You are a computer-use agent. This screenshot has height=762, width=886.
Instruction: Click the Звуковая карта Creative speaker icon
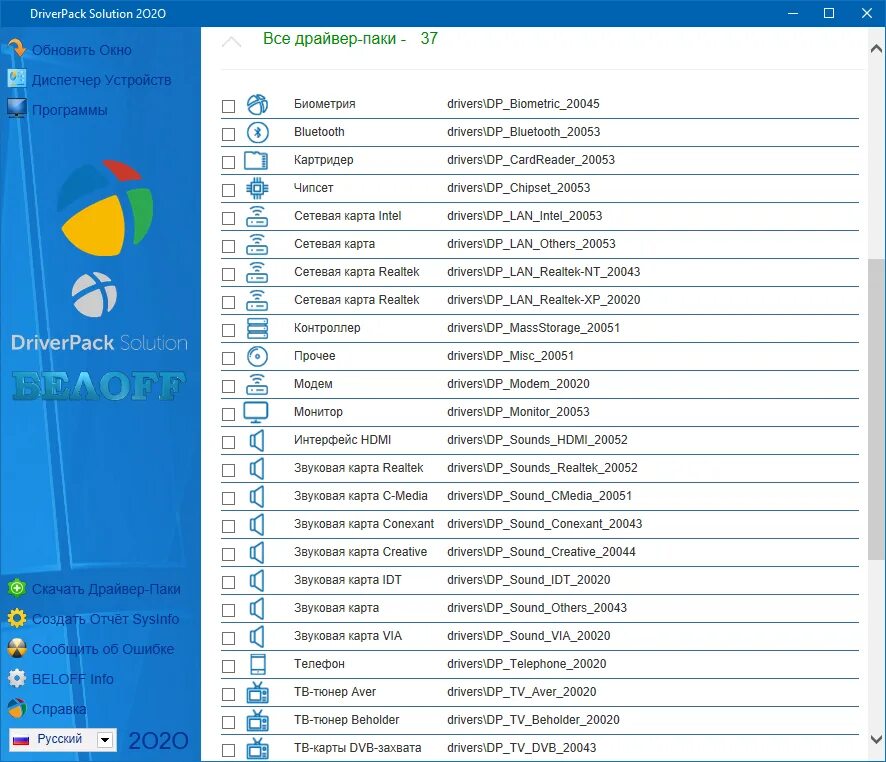point(257,552)
